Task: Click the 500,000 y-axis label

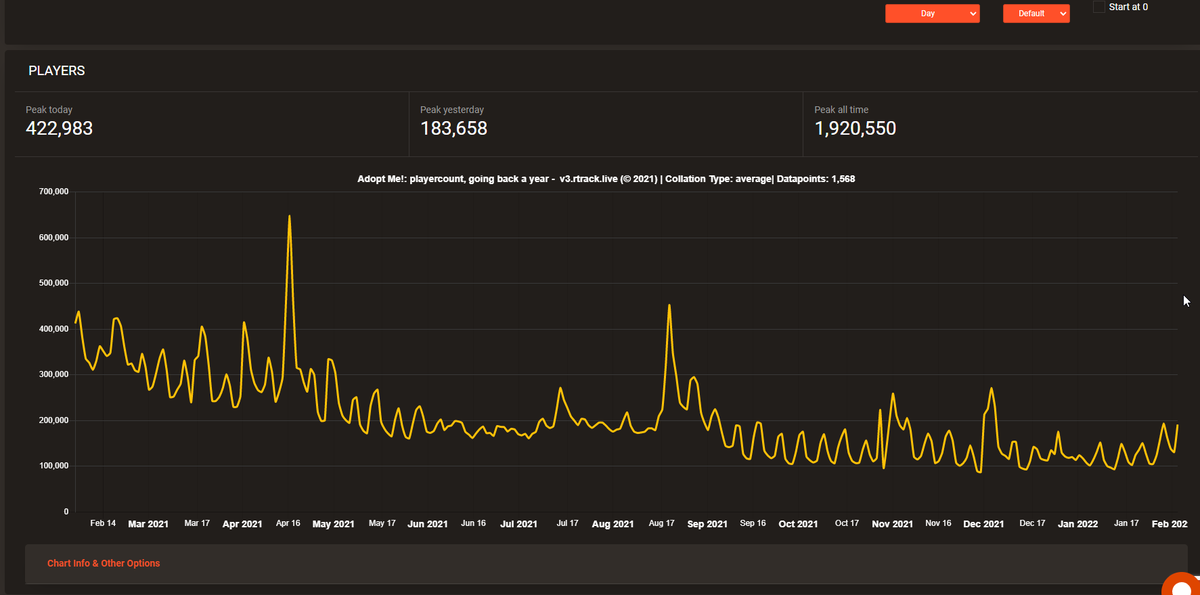Action: coord(53,283)
